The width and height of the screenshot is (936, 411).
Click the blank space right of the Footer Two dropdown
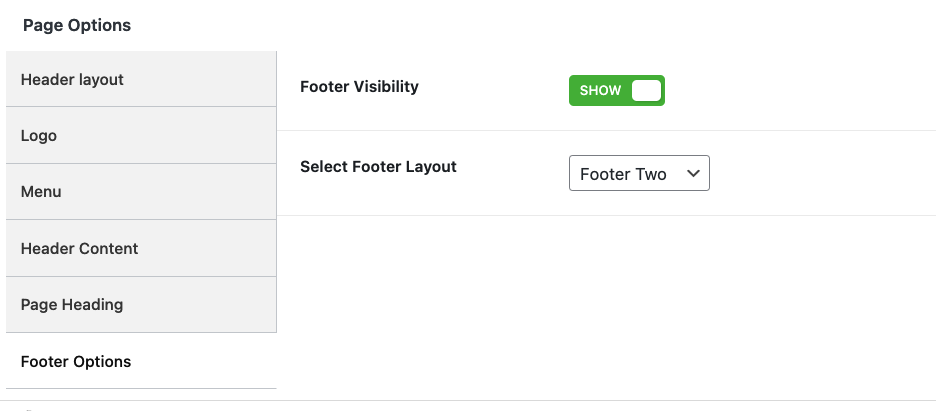point(820,173)
